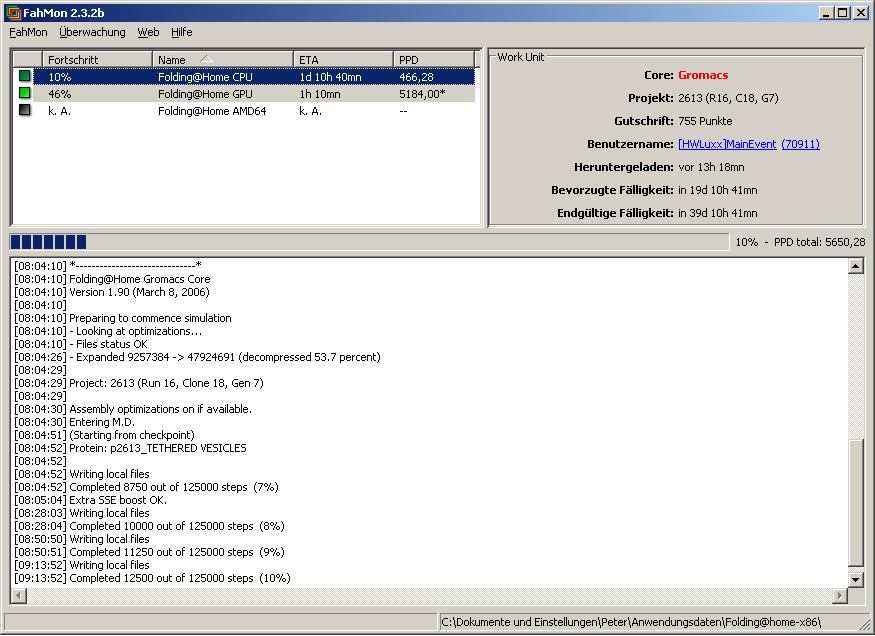
Task: Click the Projekt value 2613 (R16, C18, G7)
Action: pyautogui.click(x=728, y=98)
